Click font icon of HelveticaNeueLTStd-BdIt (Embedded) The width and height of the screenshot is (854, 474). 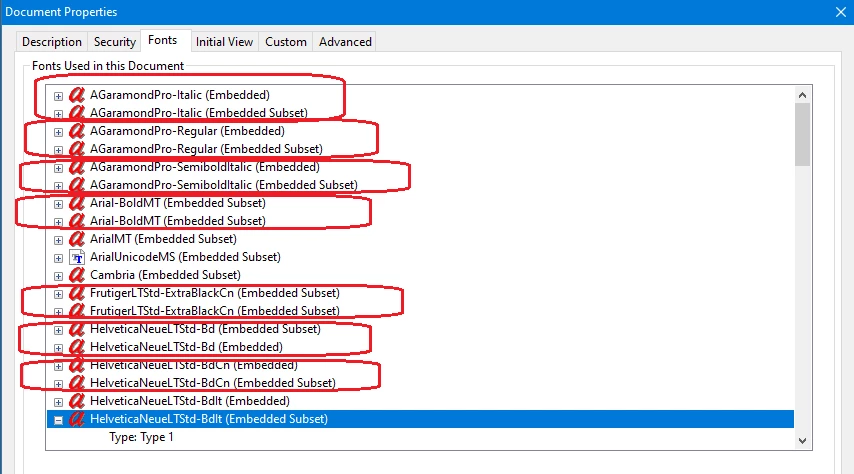(x=77, y=400)
